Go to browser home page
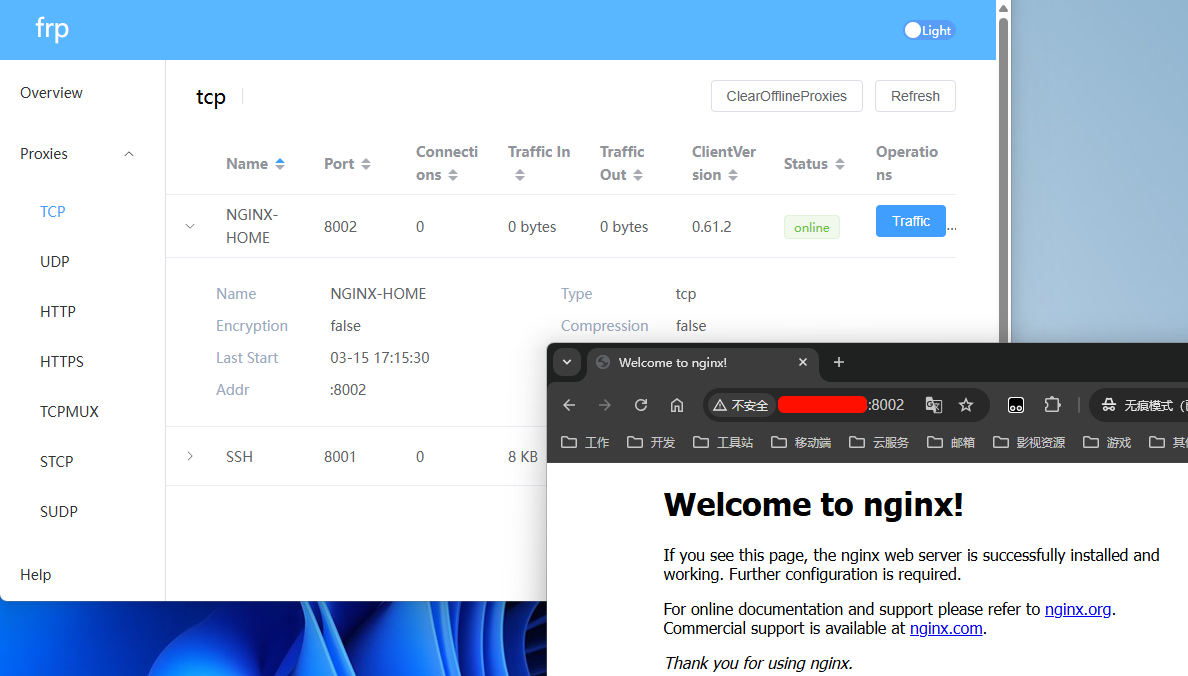The width and height of the screenshot is (1188, 676). click(677, 405)
